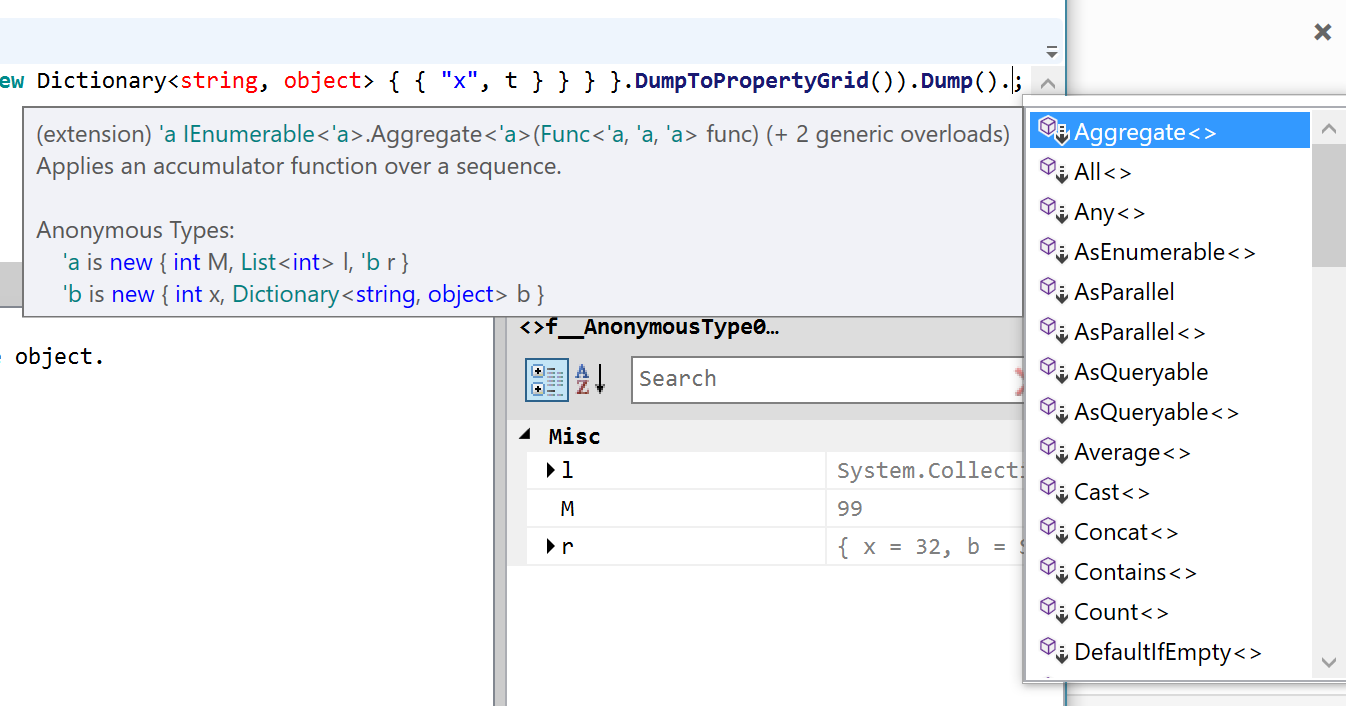
Task: Click the Dump() call in code
Action: tap(960, 81)
